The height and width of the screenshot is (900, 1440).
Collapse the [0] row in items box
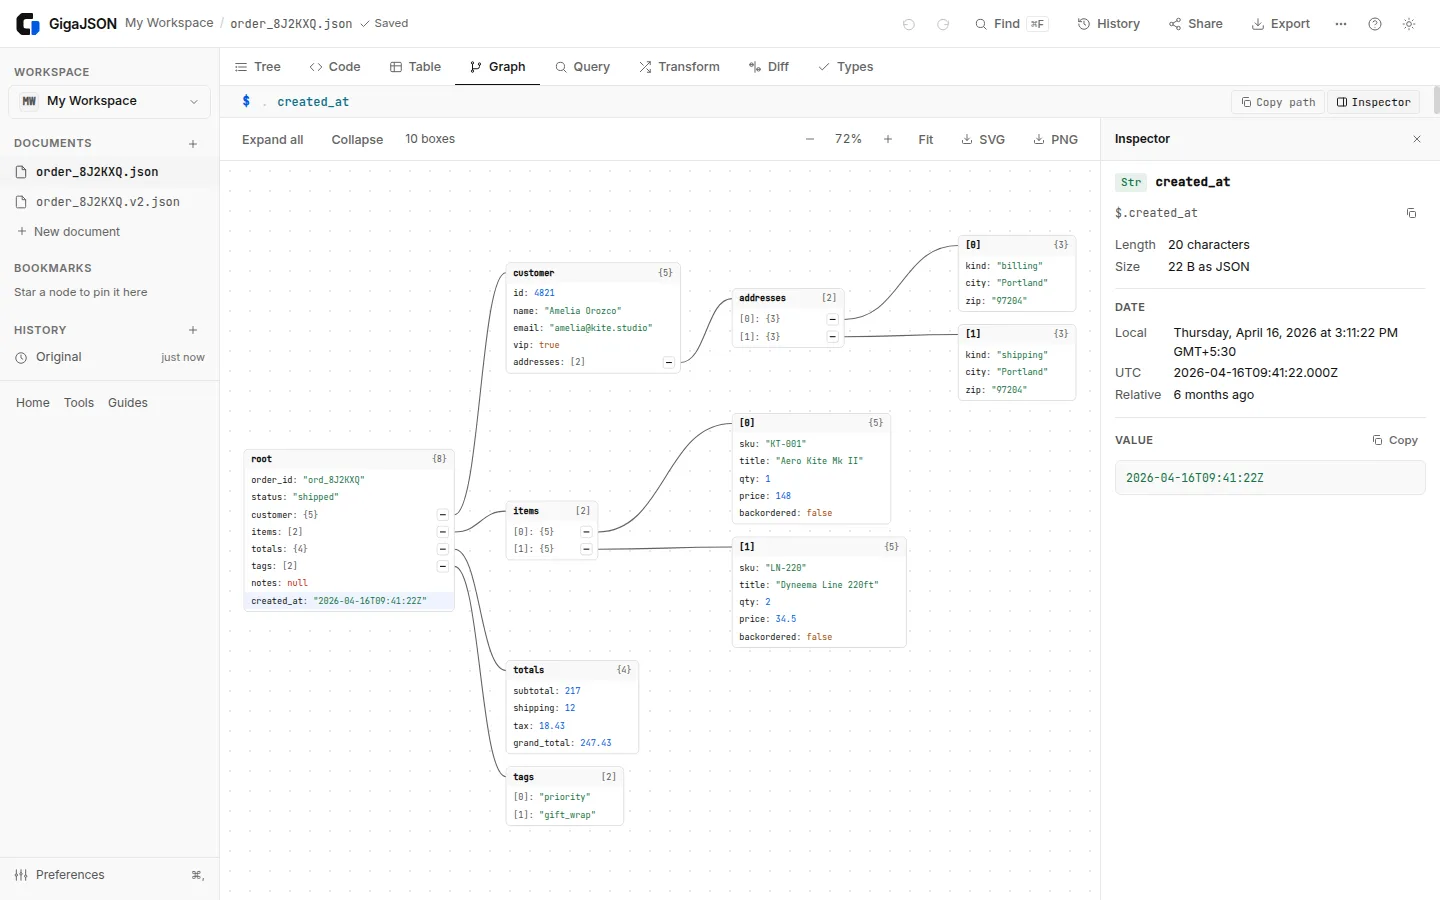tap(586, 532)
